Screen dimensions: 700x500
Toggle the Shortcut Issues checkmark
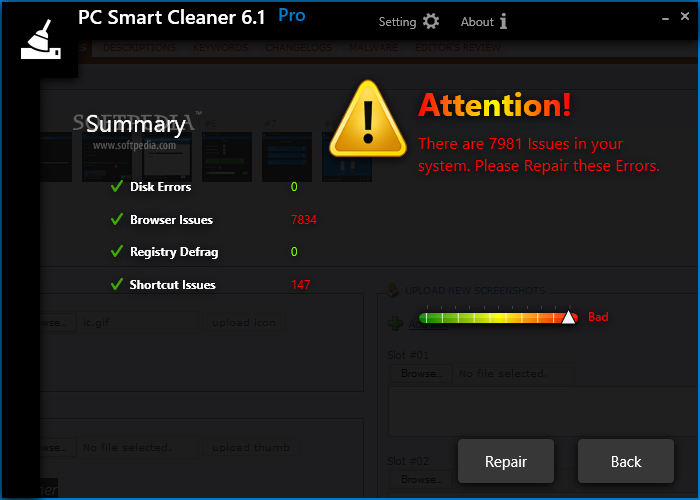point(117,284)
